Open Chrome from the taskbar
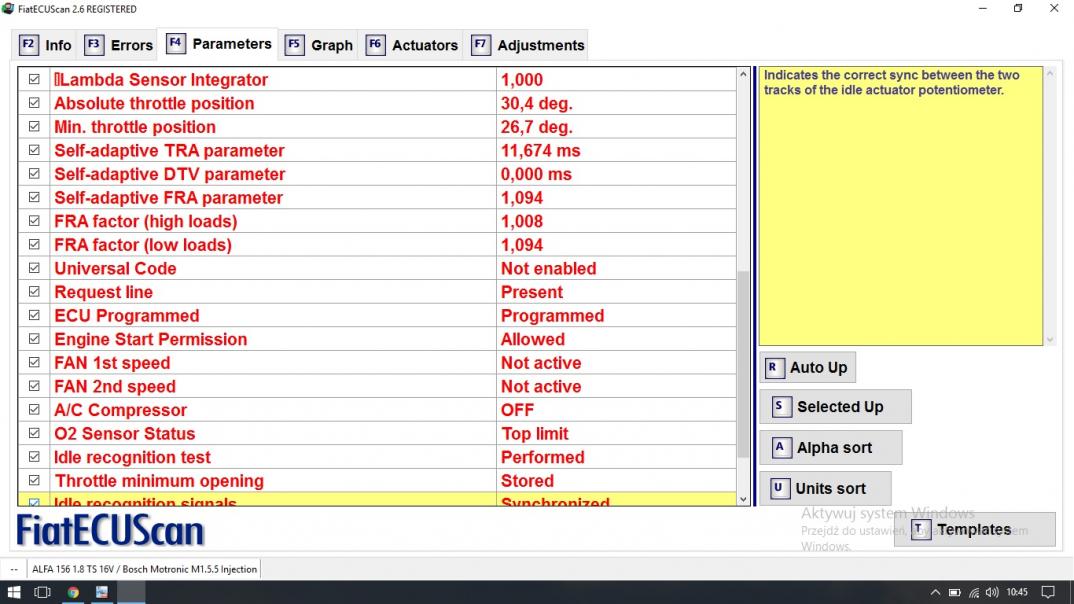 click(73, 592)
